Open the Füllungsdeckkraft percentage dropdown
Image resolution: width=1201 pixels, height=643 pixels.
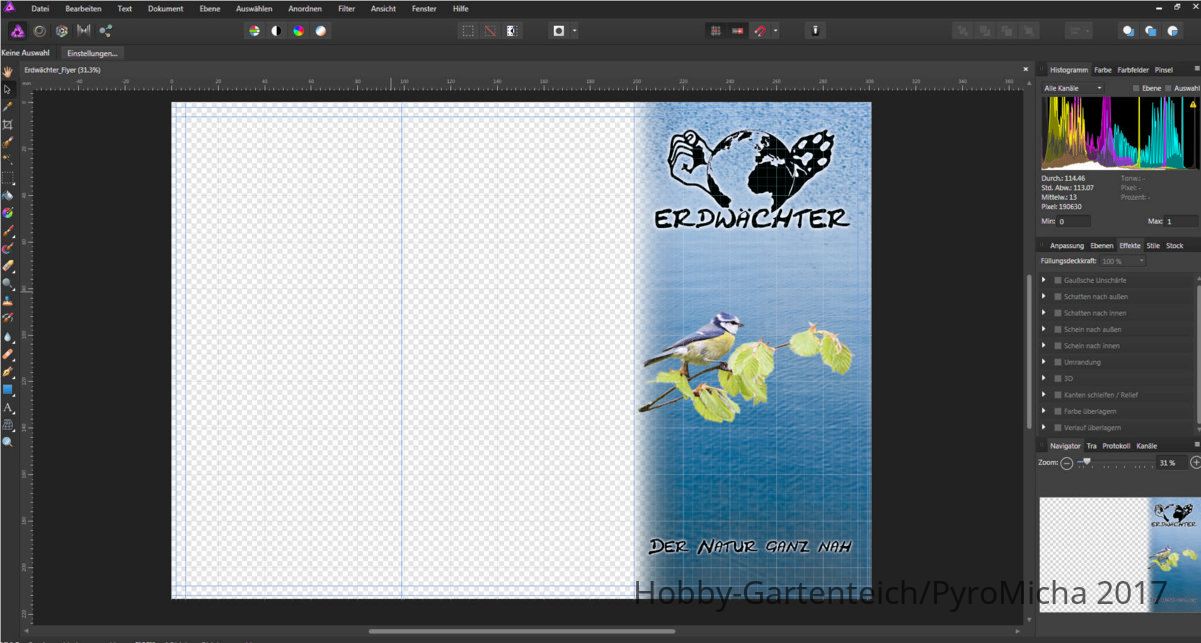click(1122, 261)
